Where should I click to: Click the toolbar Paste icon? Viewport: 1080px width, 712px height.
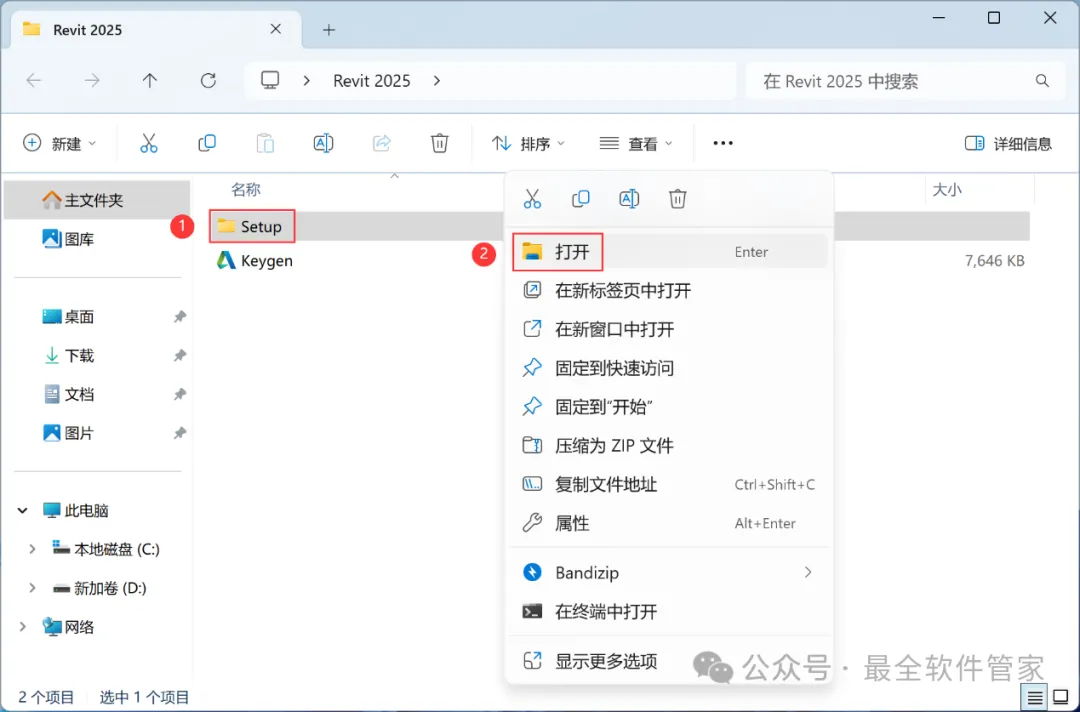[265, 143]
